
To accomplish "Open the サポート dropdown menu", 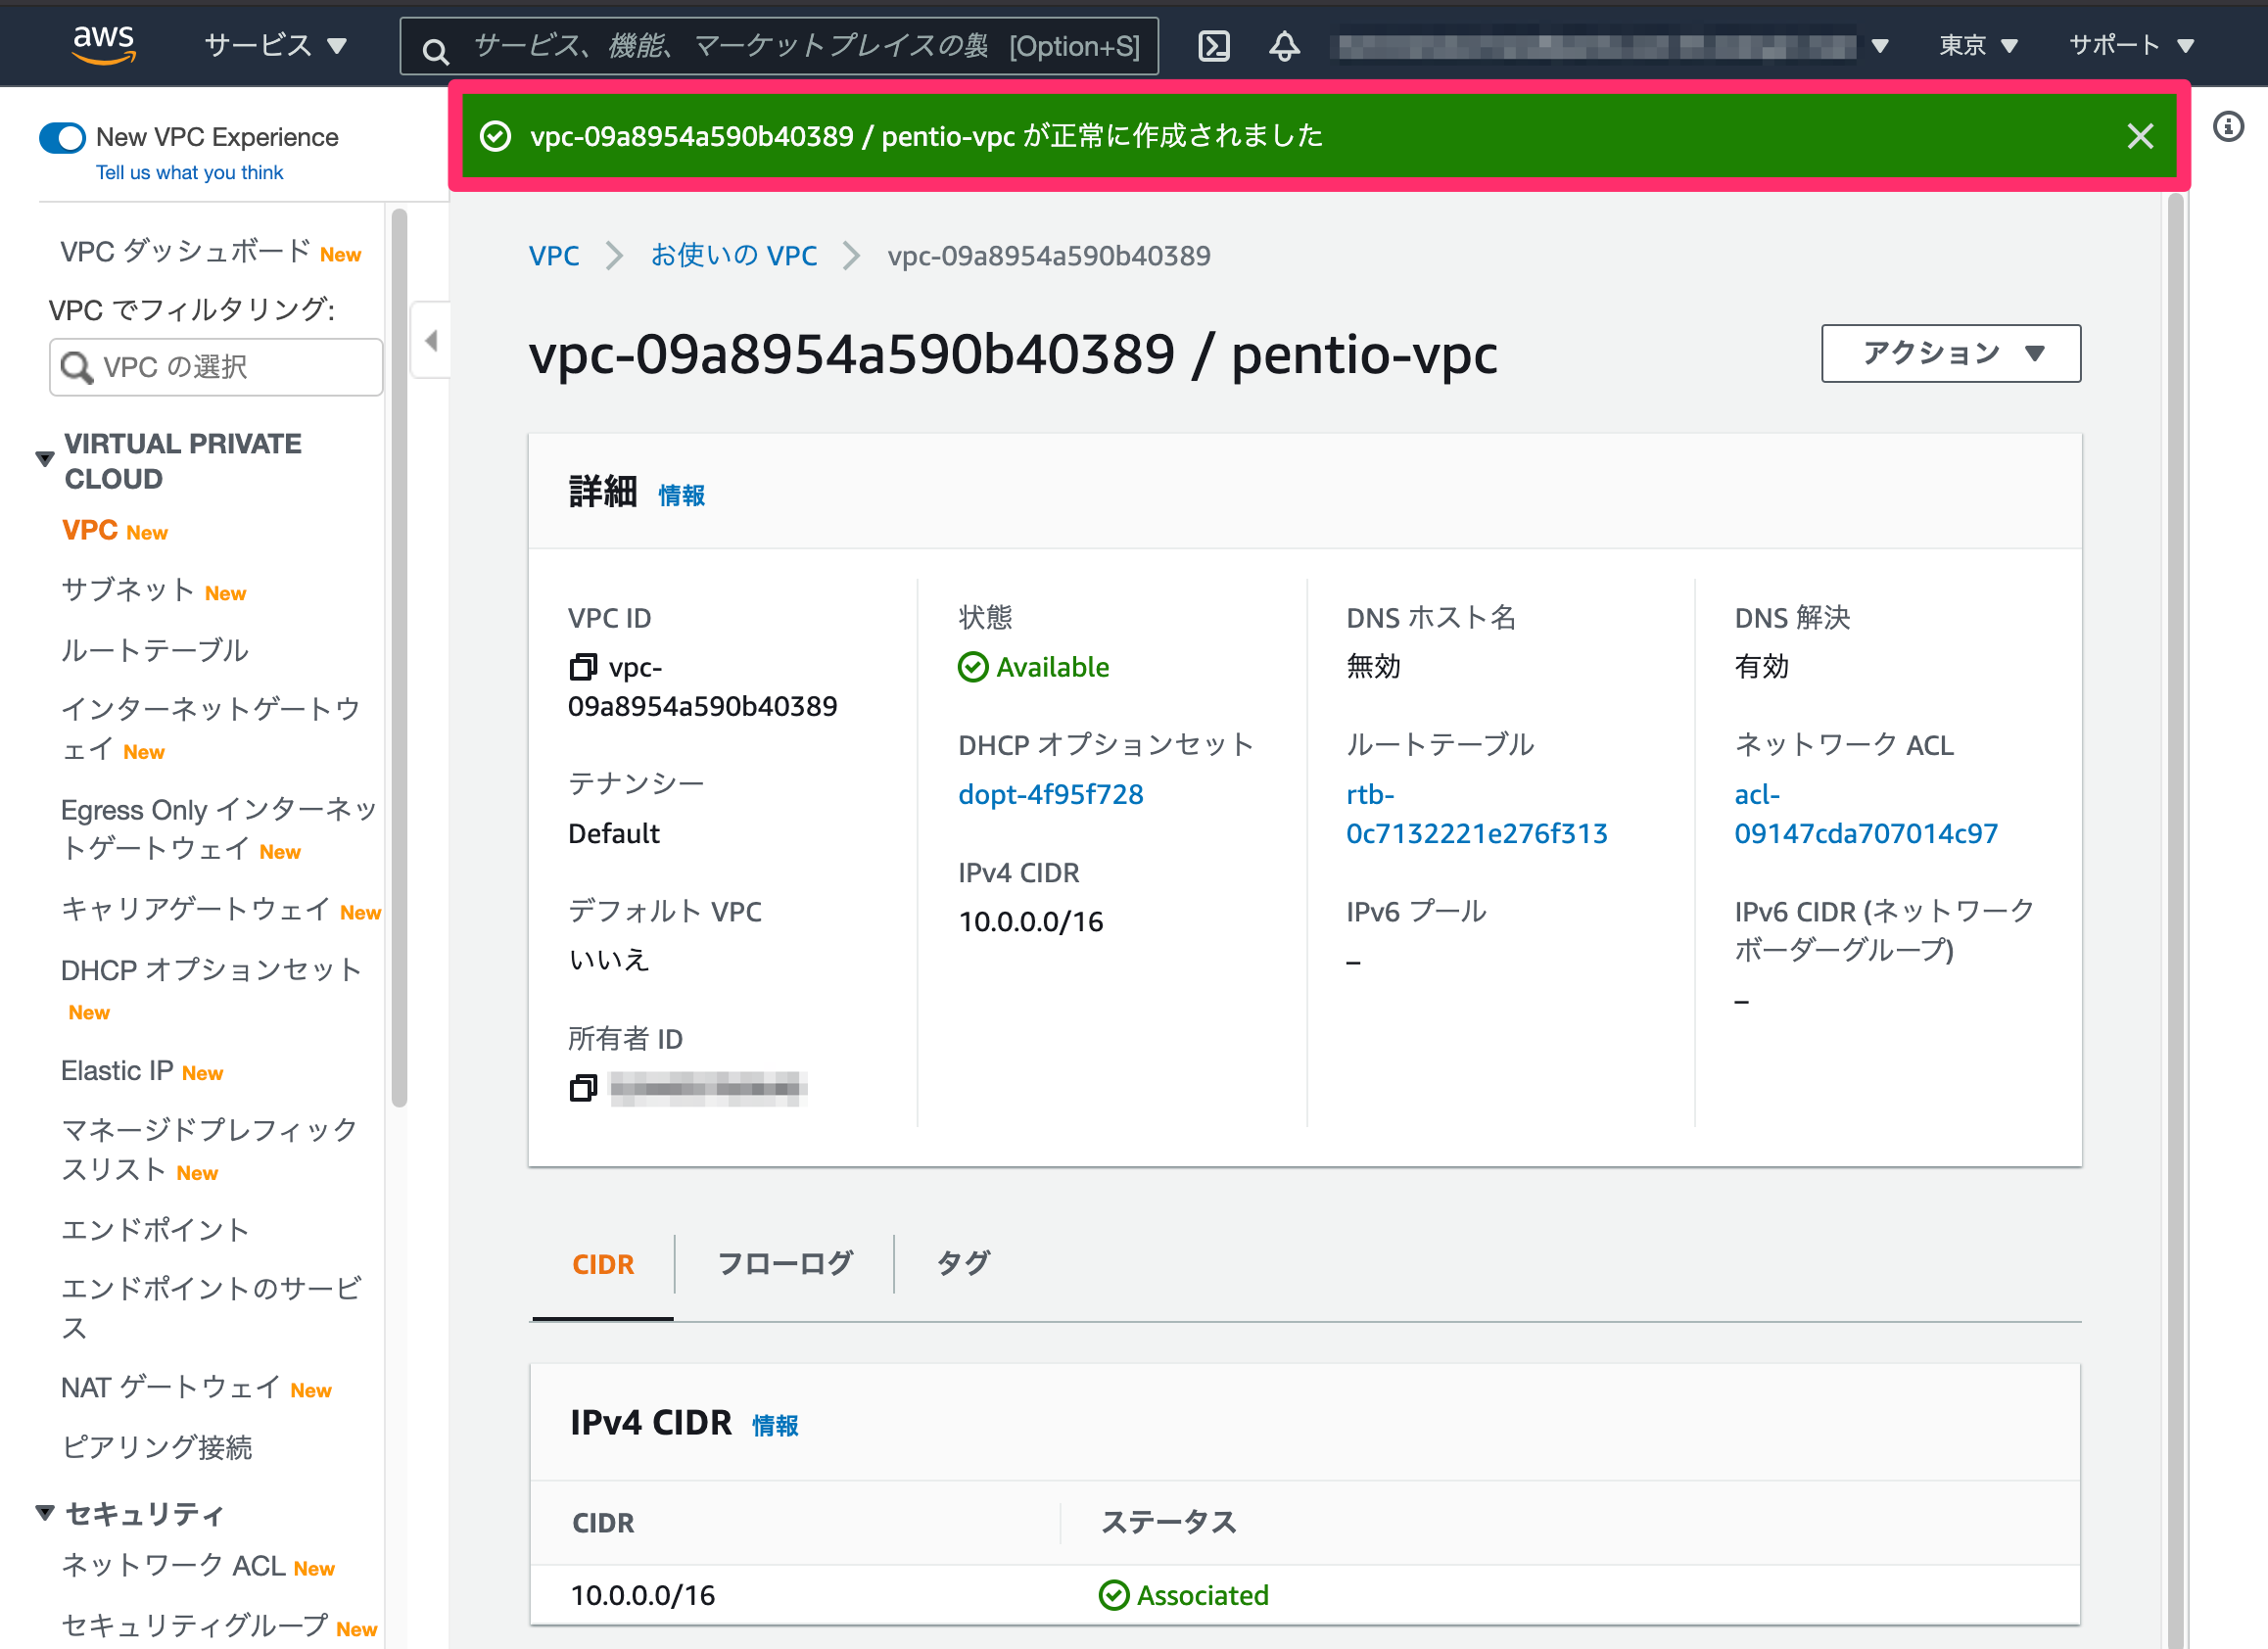I will pyautogui.click(x=2131, y=45).
